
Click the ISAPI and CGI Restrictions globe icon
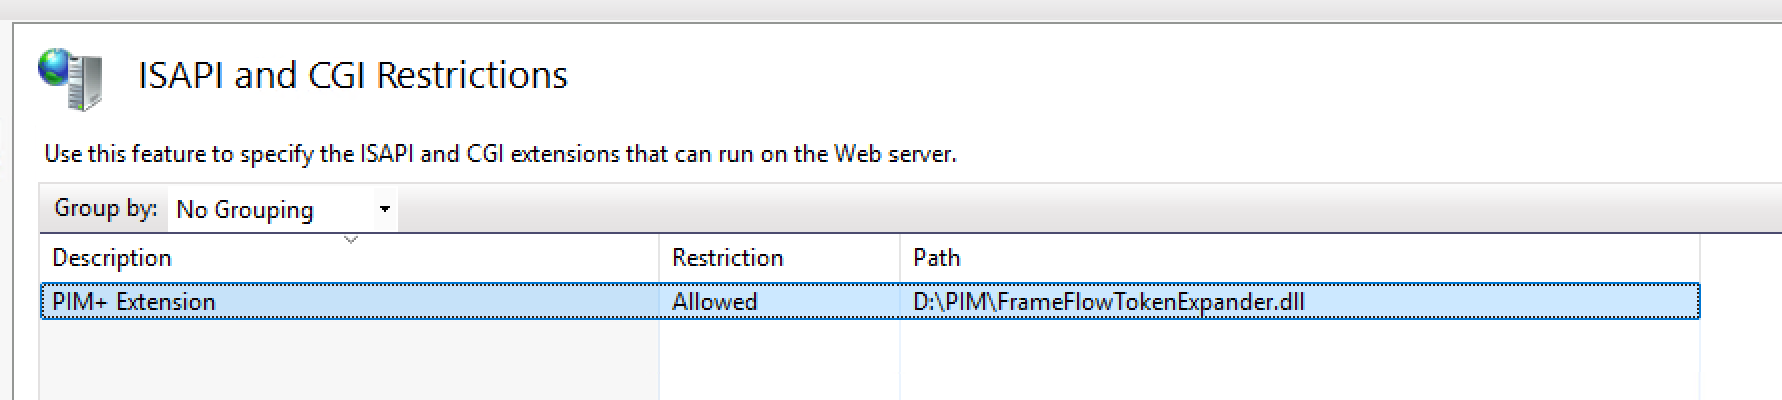[x=70, y=78]
